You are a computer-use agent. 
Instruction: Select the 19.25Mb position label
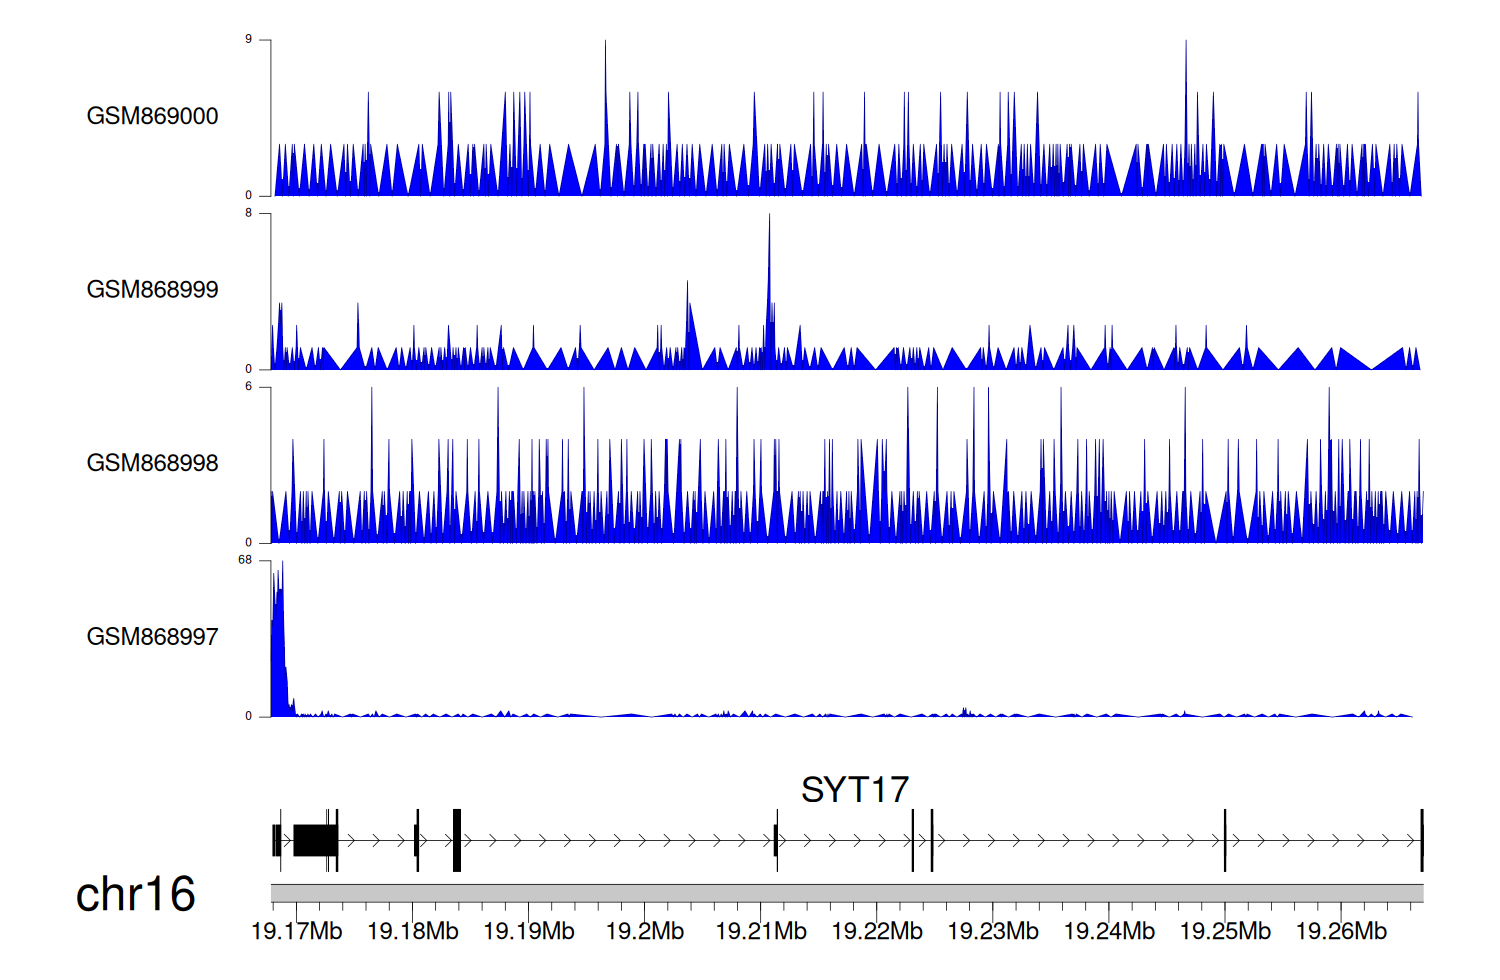point(1225,931)
